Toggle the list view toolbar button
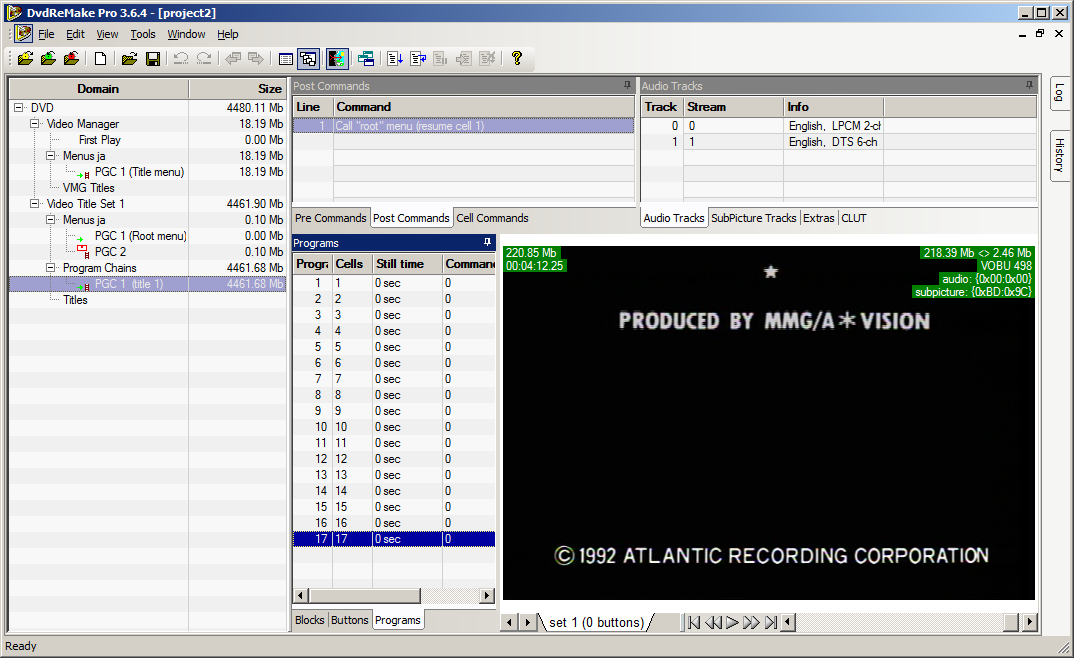Image resolution: width=1074 pixels, height=658 pixels. [x=286, y=59]
